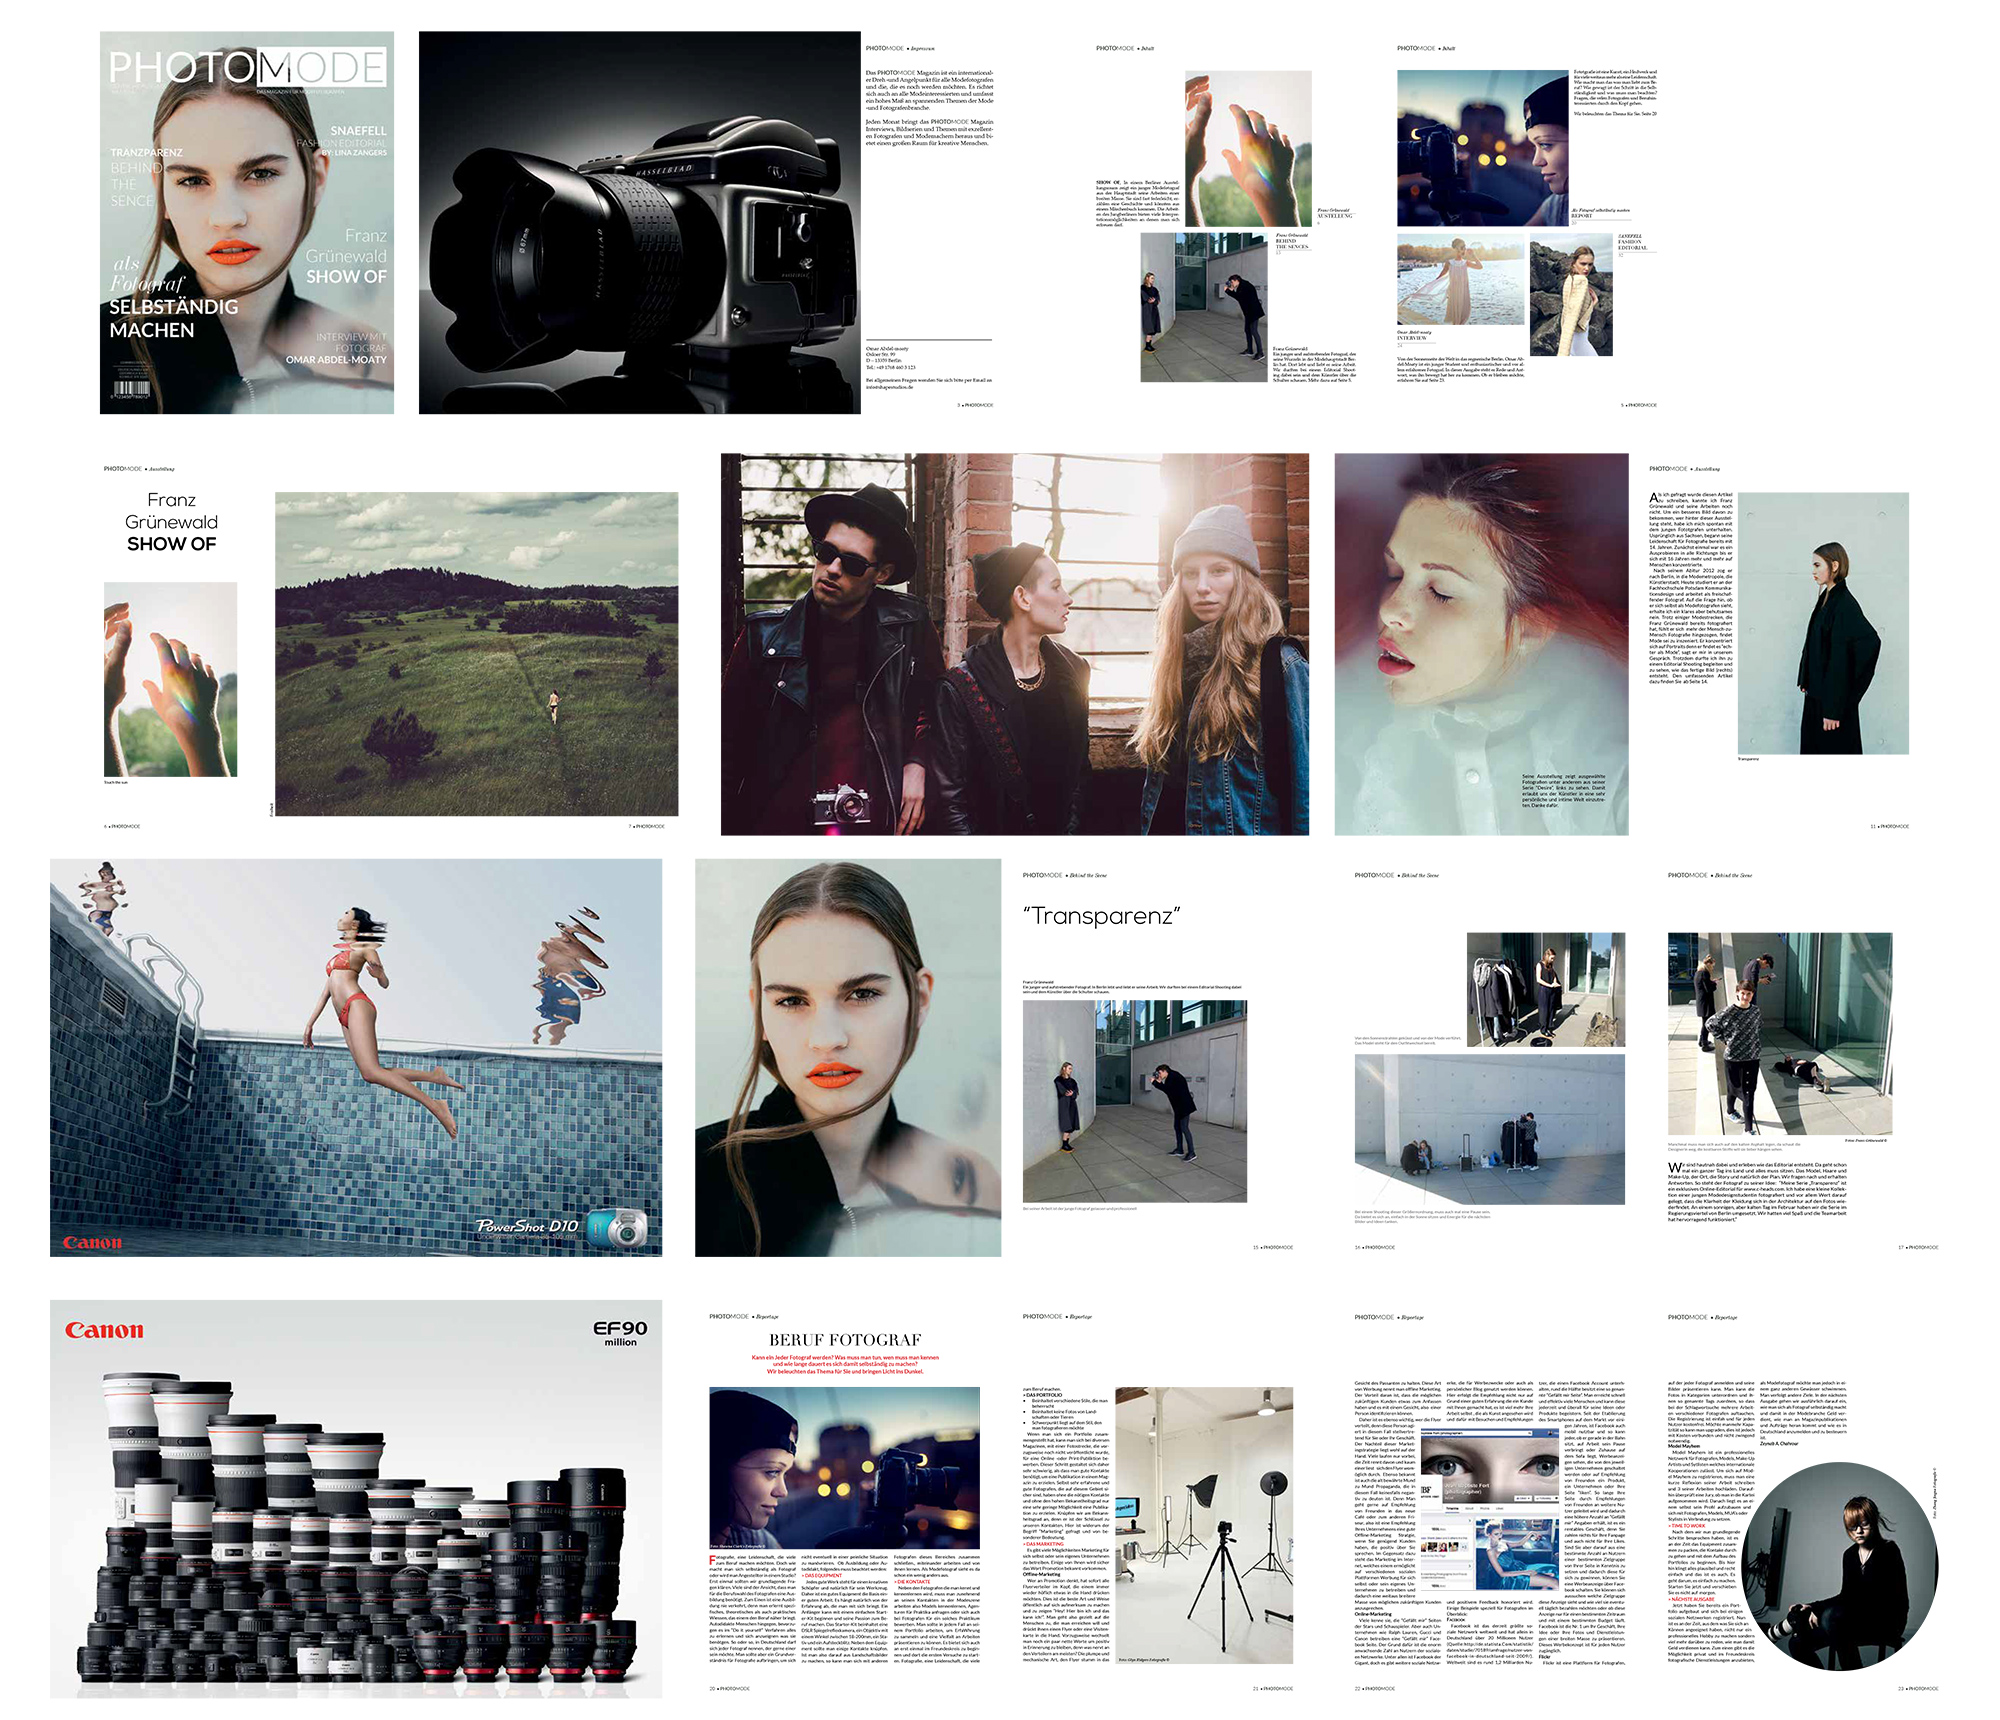This screenshot has width=2000, height=1720.
Task: Click OMAR ABDEL-MOATY on the cover
Action: [x=336, y=360]
